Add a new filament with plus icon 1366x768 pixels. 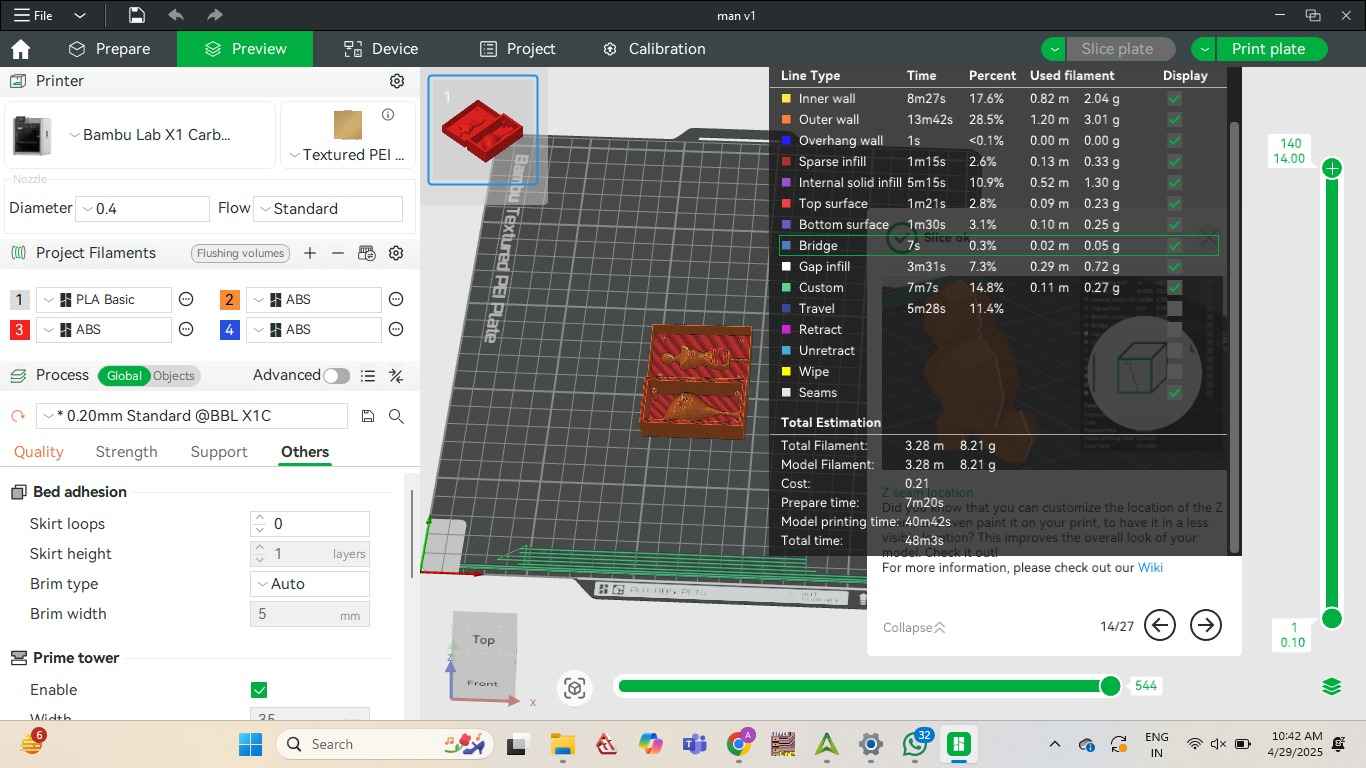click(310, 253)
